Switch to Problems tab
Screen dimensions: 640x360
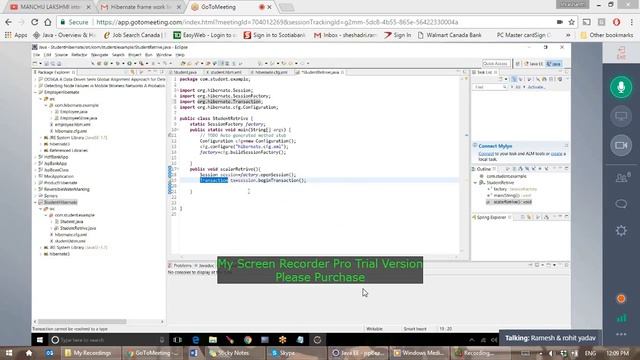click(181, 266)
